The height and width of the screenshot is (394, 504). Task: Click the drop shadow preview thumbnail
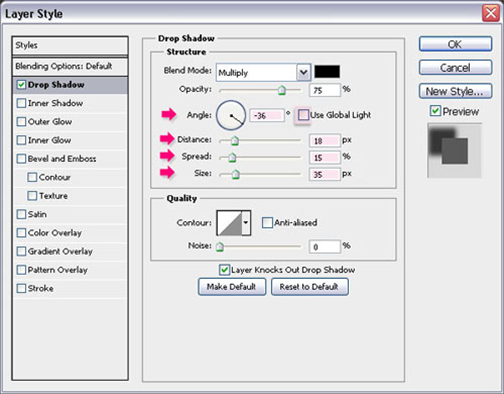454,151
